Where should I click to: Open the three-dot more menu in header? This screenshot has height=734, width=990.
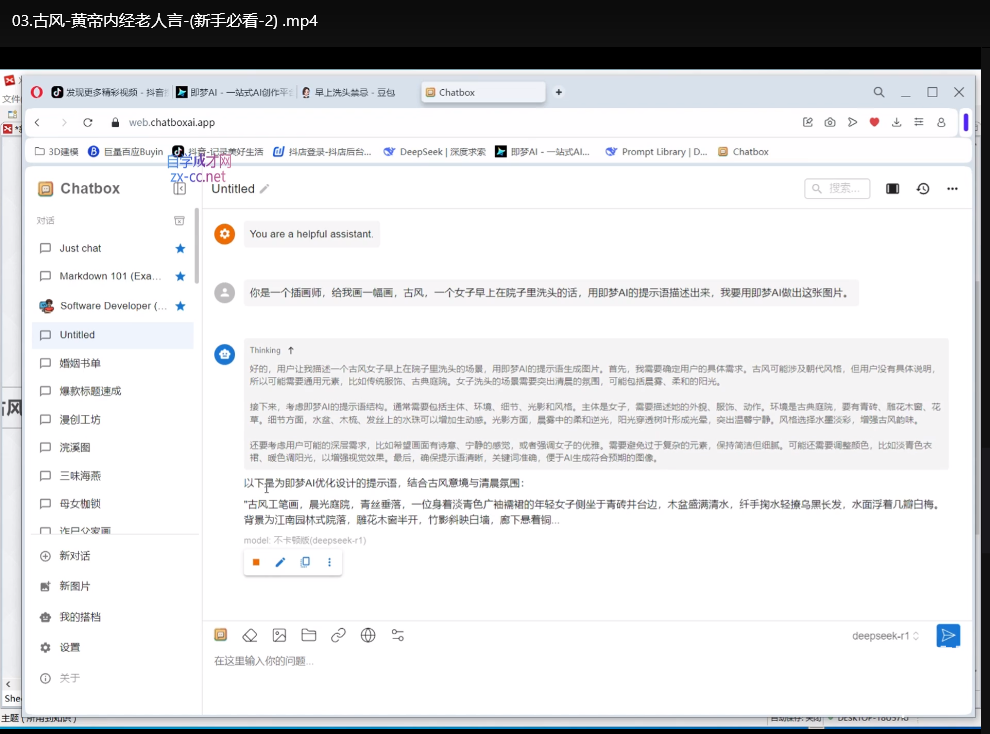(952, 189)
